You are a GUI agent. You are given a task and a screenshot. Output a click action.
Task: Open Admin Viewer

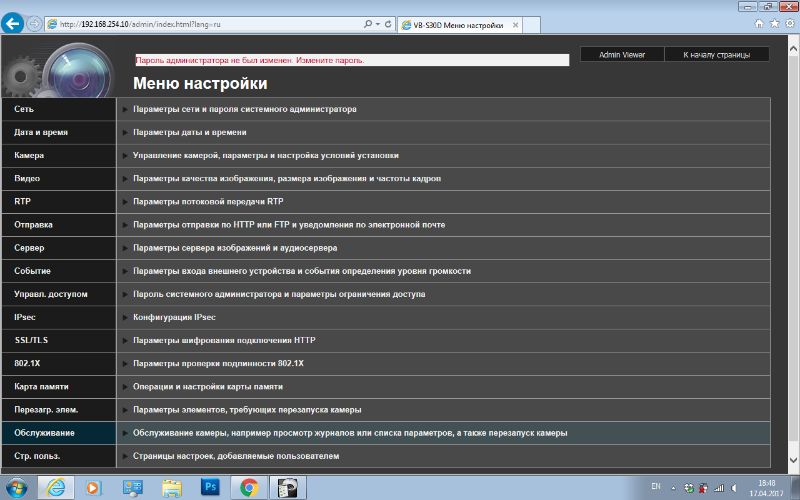[622, 55]
